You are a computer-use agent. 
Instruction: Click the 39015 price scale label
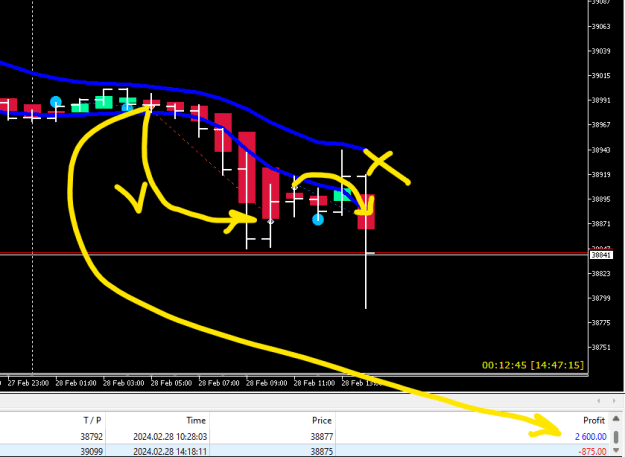601,76
